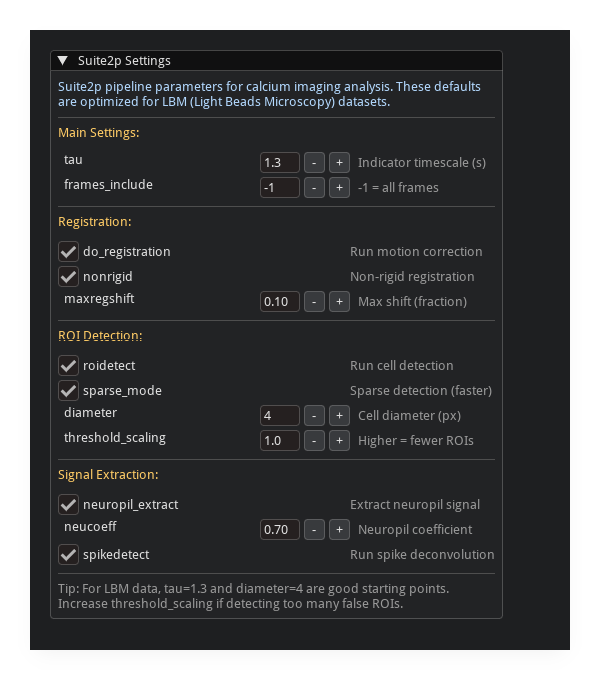Collapse the Suite2p Settings panel
This screenshot has height=680, width=600.
click(63, 61)
